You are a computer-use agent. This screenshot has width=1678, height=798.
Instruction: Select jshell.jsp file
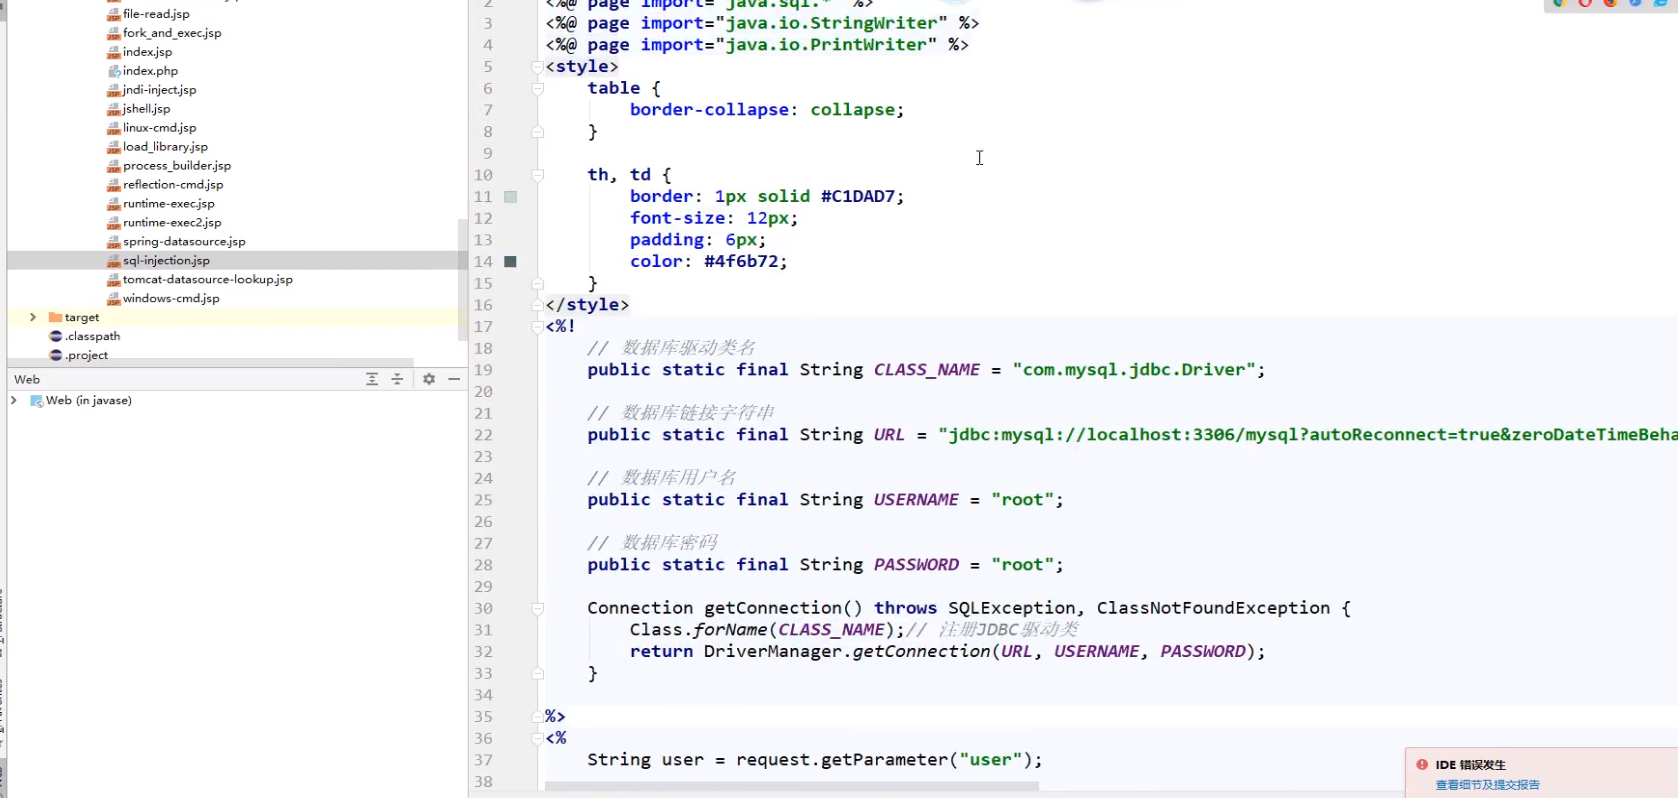tap(146, 109)
